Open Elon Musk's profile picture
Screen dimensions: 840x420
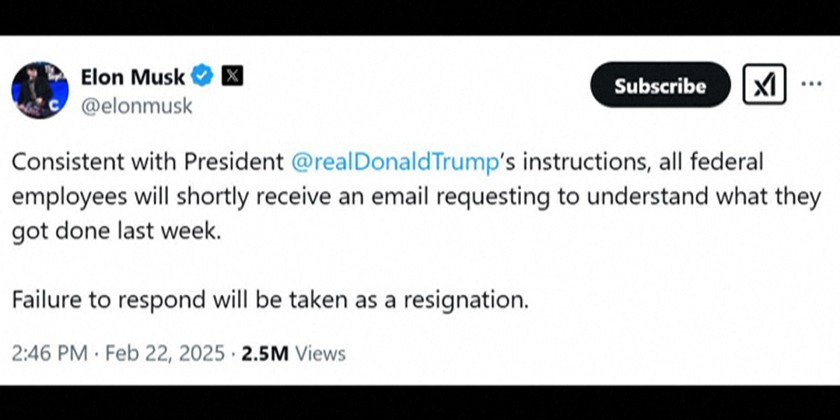tap(38, 89)
